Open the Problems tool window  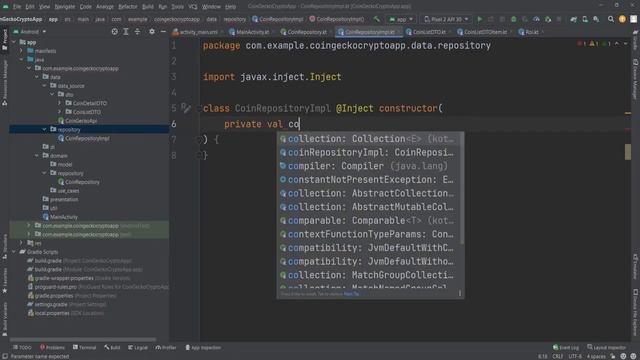(x=52, y=347)
